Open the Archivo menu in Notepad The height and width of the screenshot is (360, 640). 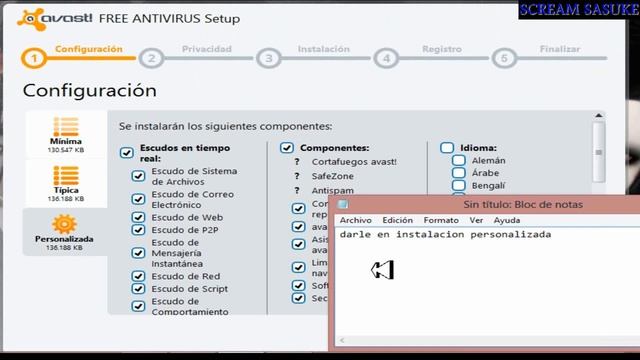click(356, 220)
